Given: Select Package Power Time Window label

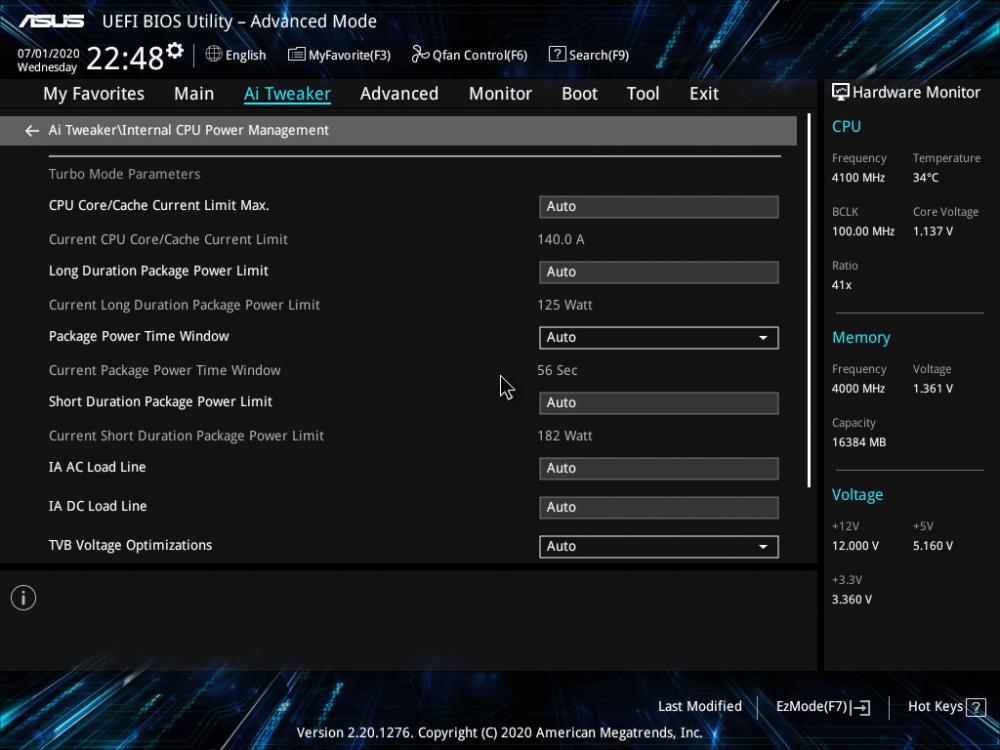Looking at the screenshot, I should pyautogui.click(x=138, y=336).
